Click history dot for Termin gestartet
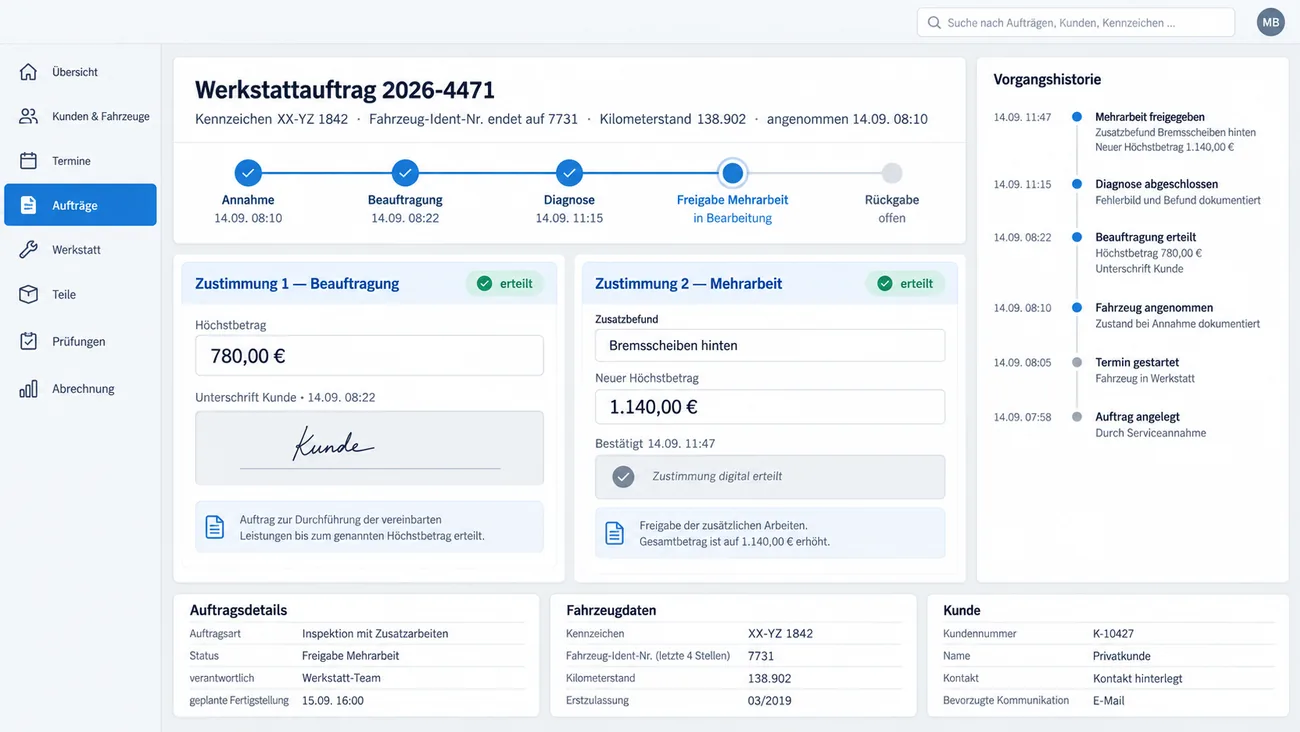This screenshot has width=1300, height=732. (x=1077, y=362)
